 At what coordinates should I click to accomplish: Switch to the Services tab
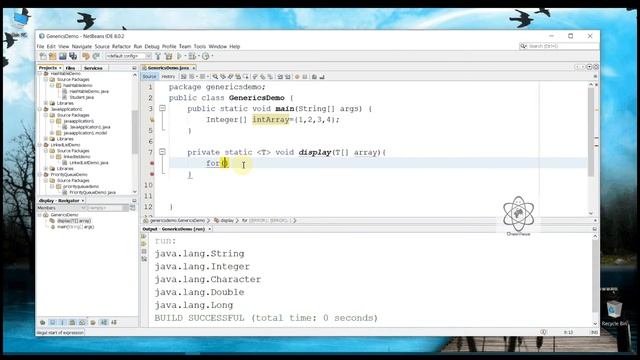coord(93,68)
